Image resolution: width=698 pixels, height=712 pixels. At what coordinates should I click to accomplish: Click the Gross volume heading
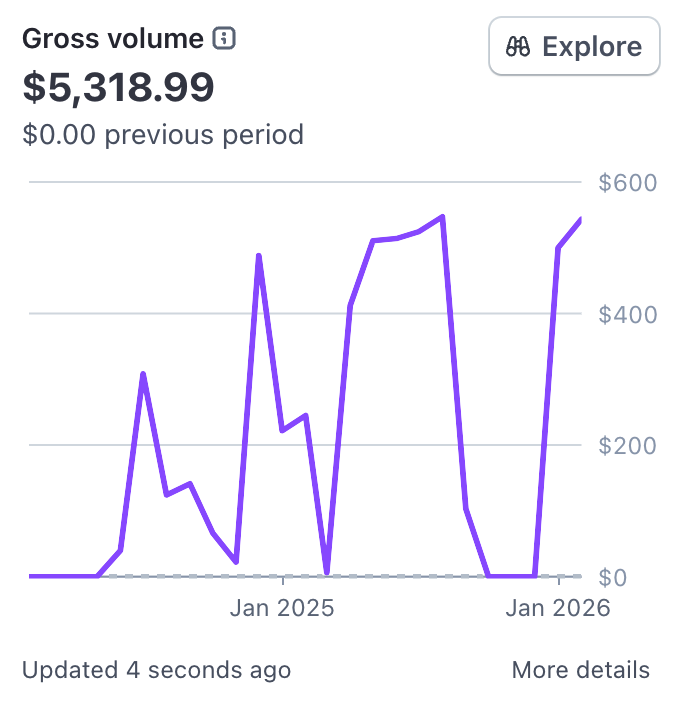(x=112, y=39)
